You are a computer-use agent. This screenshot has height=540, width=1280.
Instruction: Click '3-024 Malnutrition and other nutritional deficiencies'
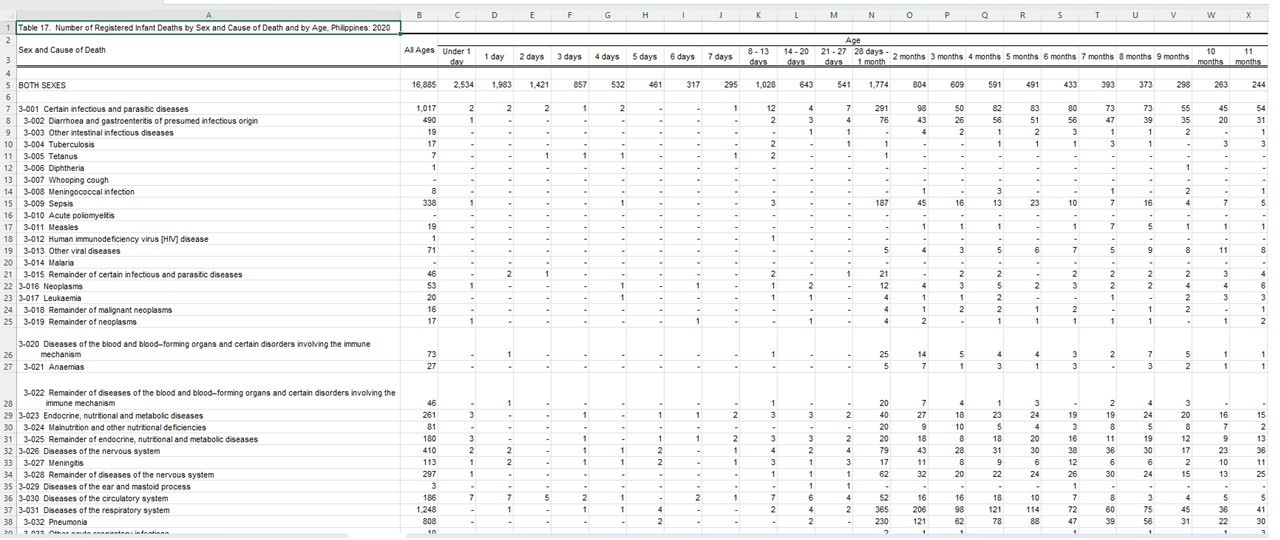click(x=115, y=427)
